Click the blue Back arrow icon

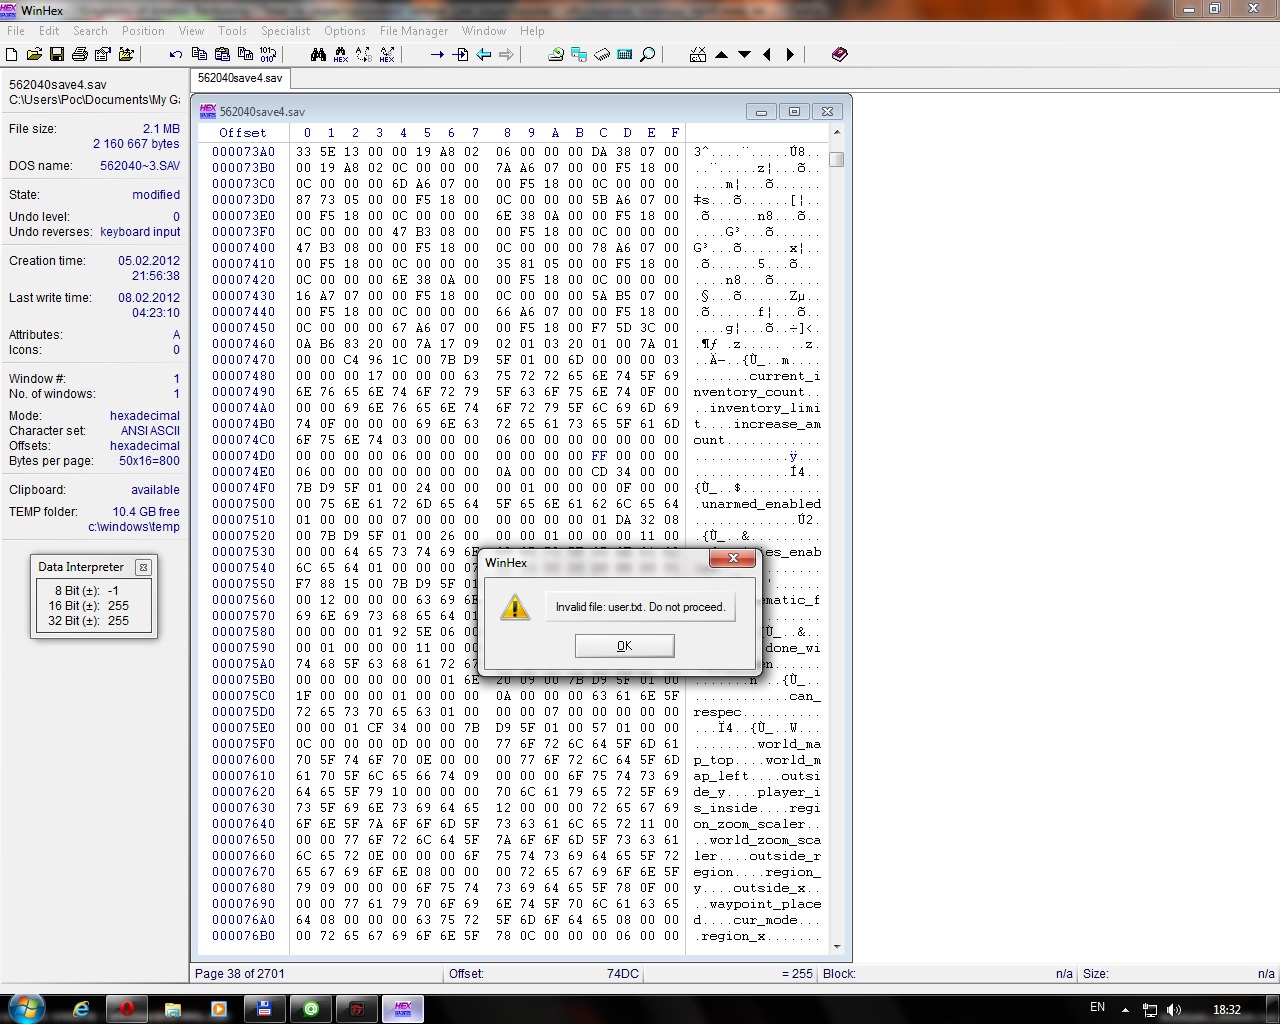484,55
